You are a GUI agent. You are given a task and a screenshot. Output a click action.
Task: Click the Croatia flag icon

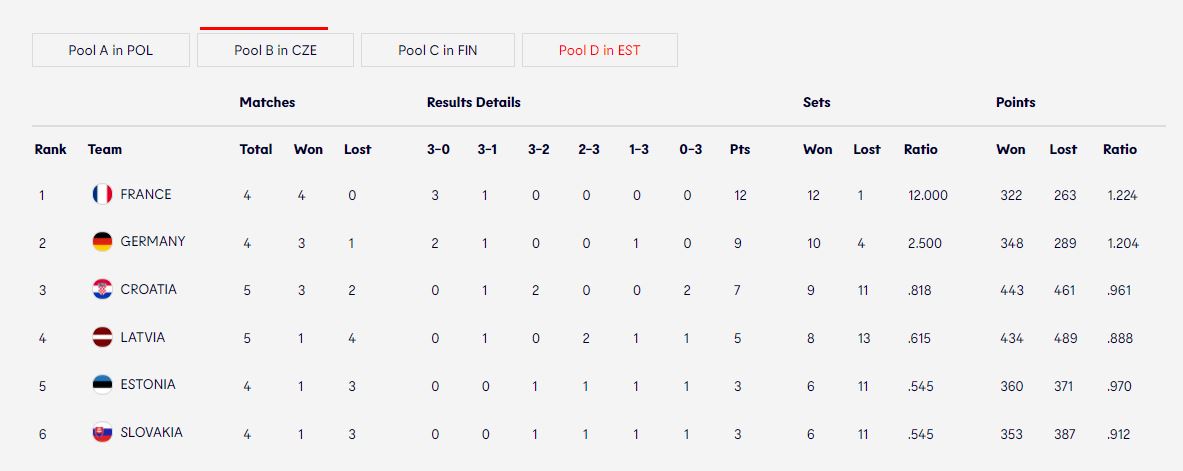click(x=103, y=290)
